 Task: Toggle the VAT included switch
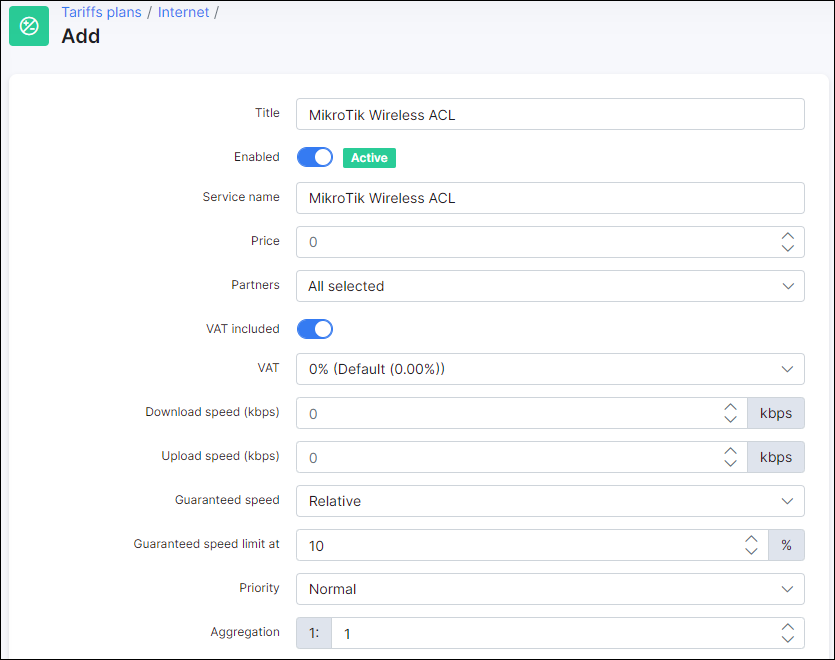(x=315, y=329)
